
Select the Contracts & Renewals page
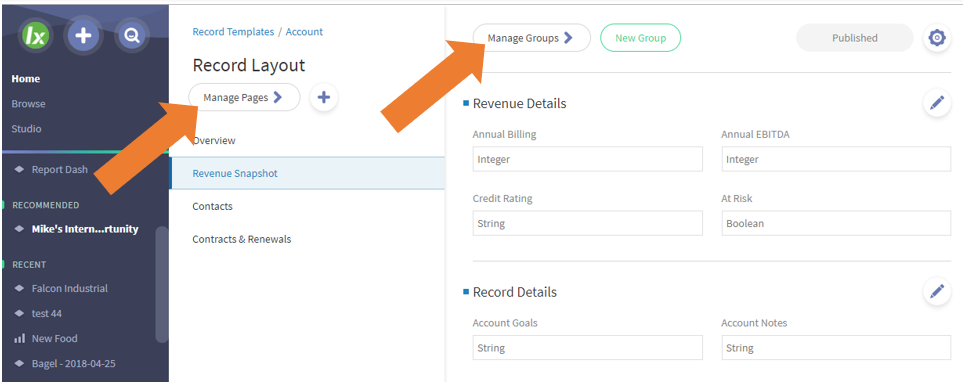click(241, 239)
